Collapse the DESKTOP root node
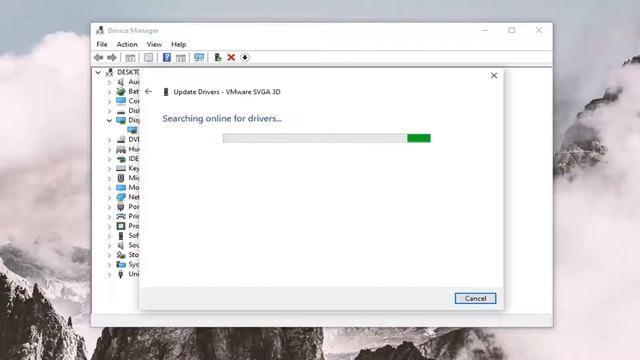This screenshot has height=360, width=640. [x=98, y=72]
